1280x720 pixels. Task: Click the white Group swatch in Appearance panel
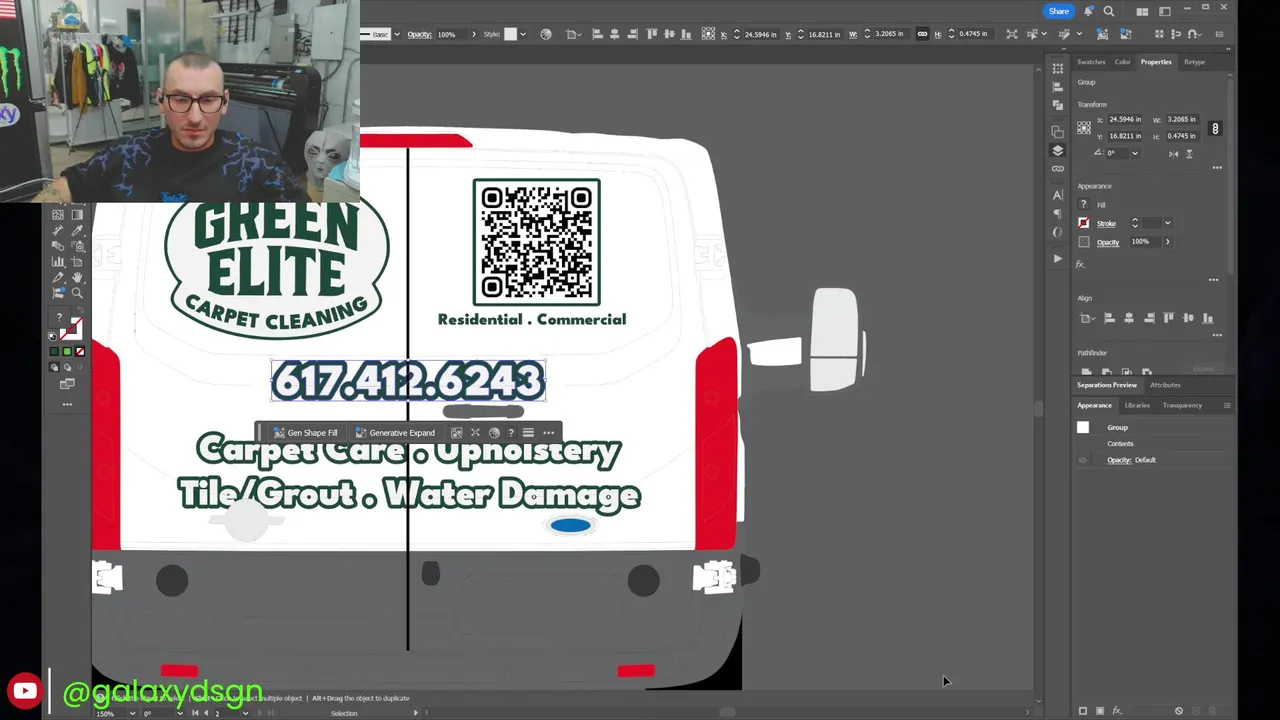click(x=1083, y=427)
